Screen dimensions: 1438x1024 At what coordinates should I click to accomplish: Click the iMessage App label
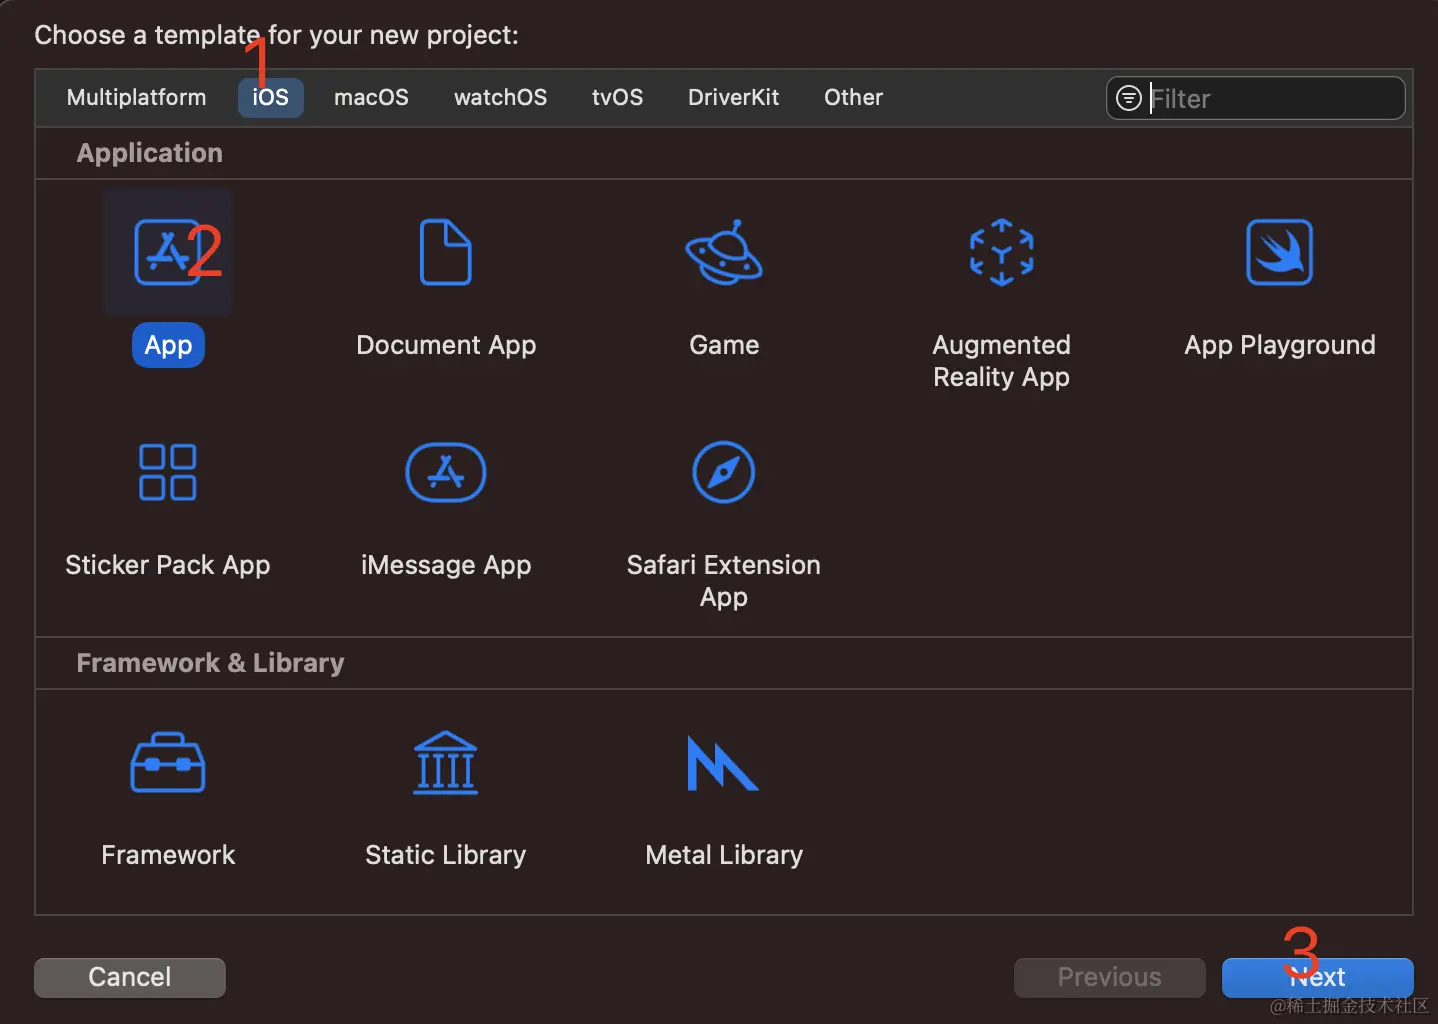coord(446,565)
